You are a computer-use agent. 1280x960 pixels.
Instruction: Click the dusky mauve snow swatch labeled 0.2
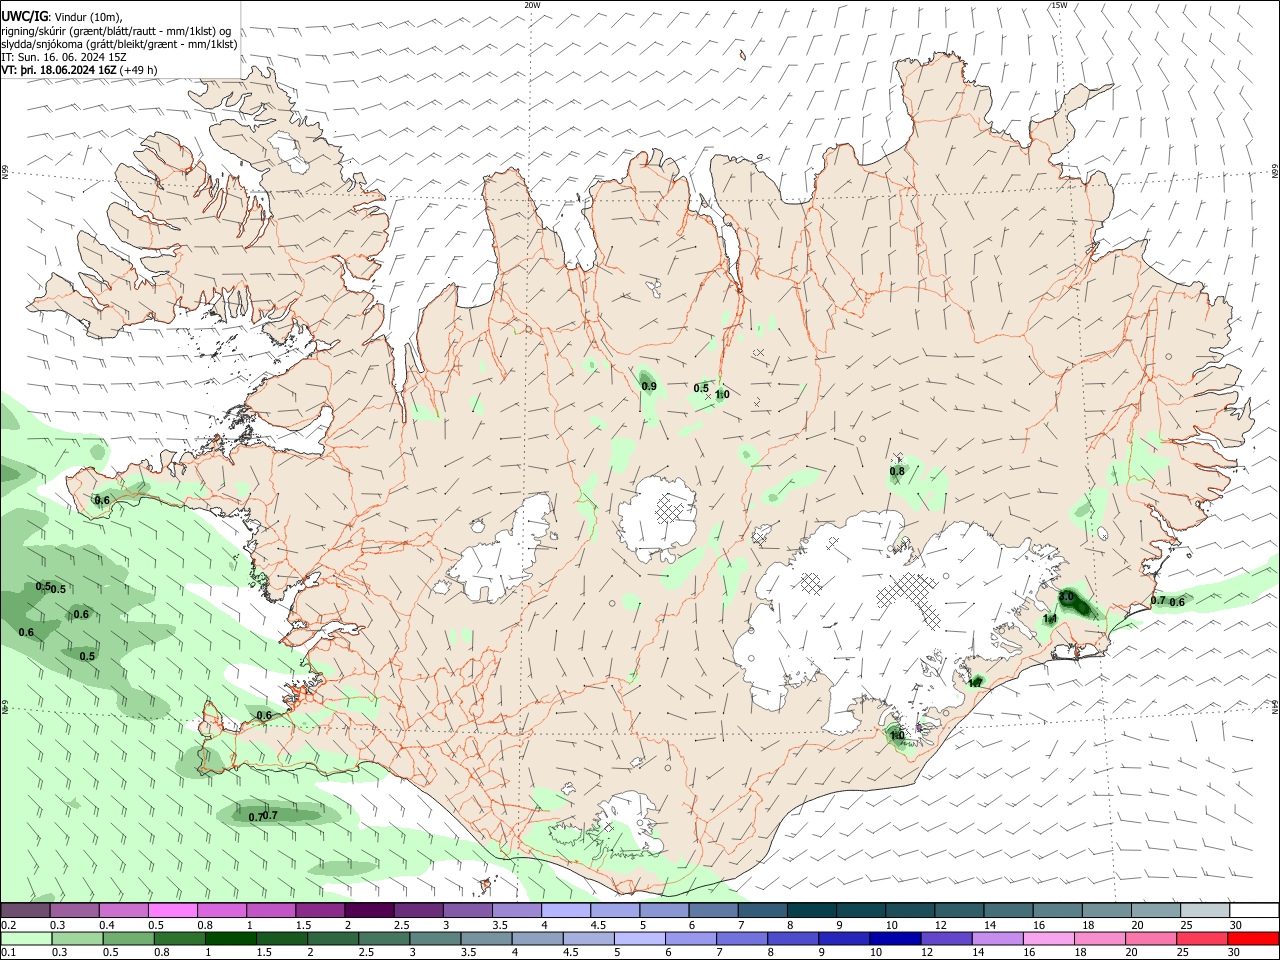(26, 911)
